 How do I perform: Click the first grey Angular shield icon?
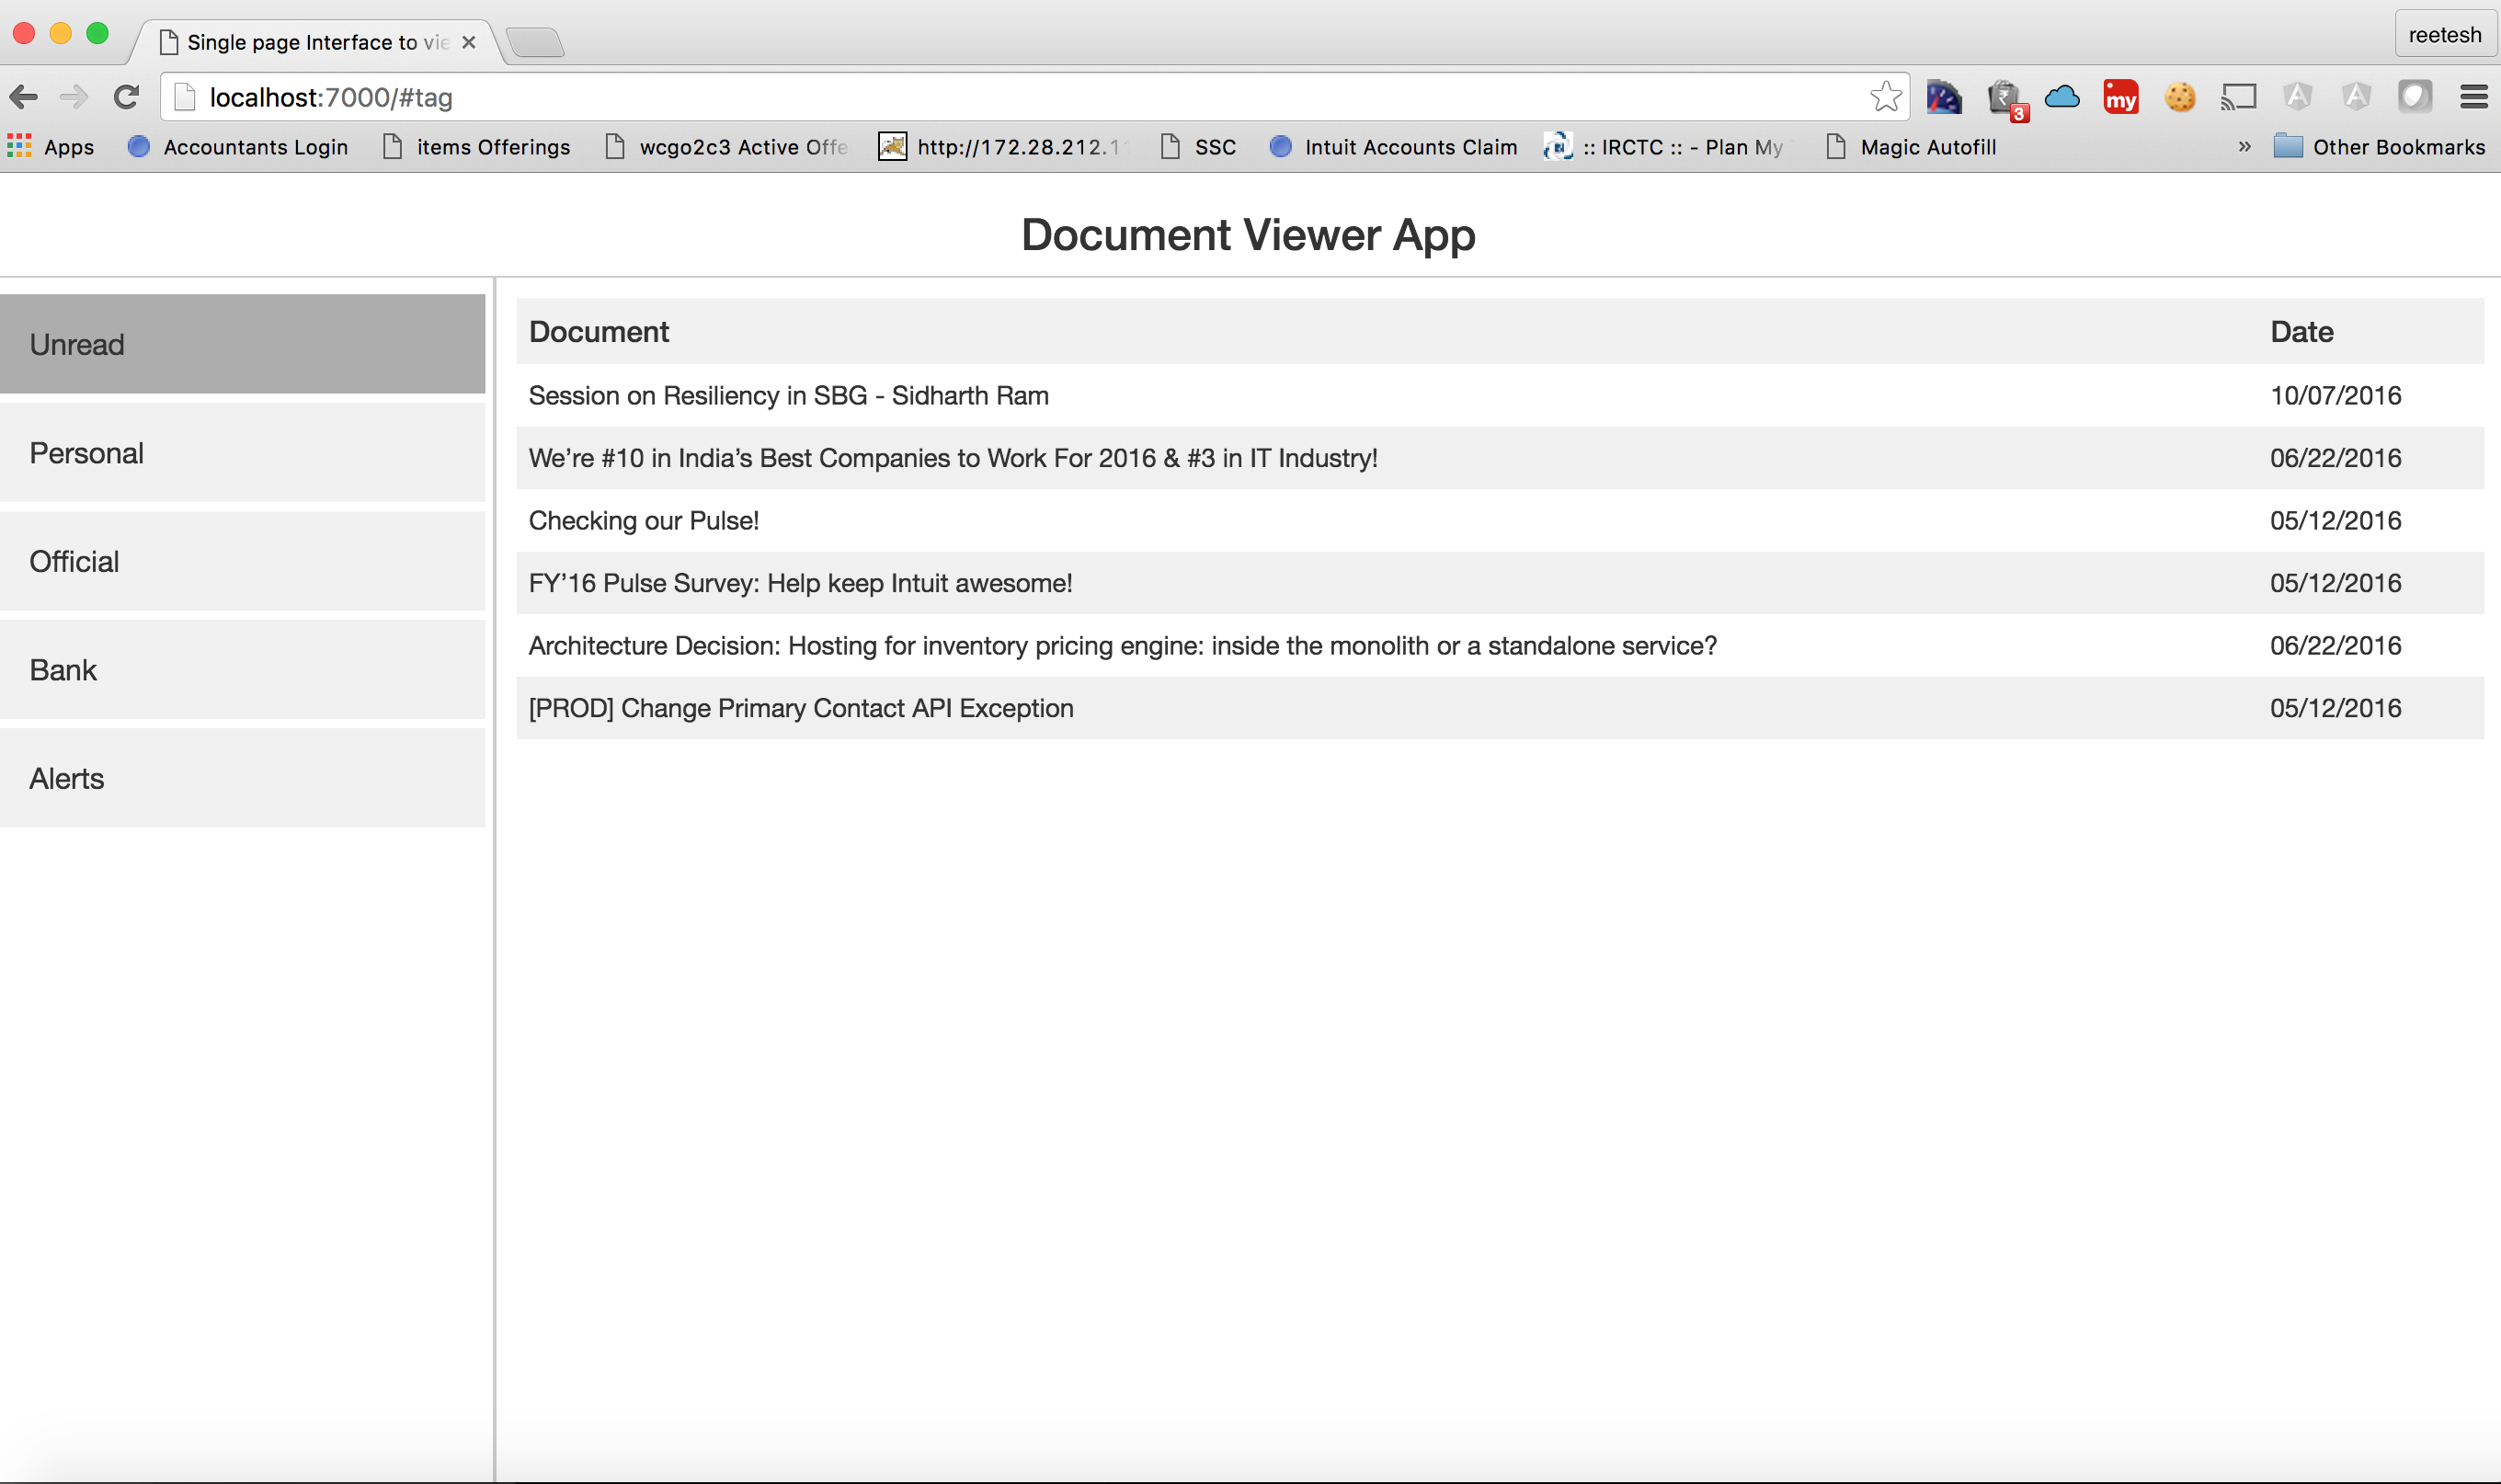click(x=2297, y=97)
